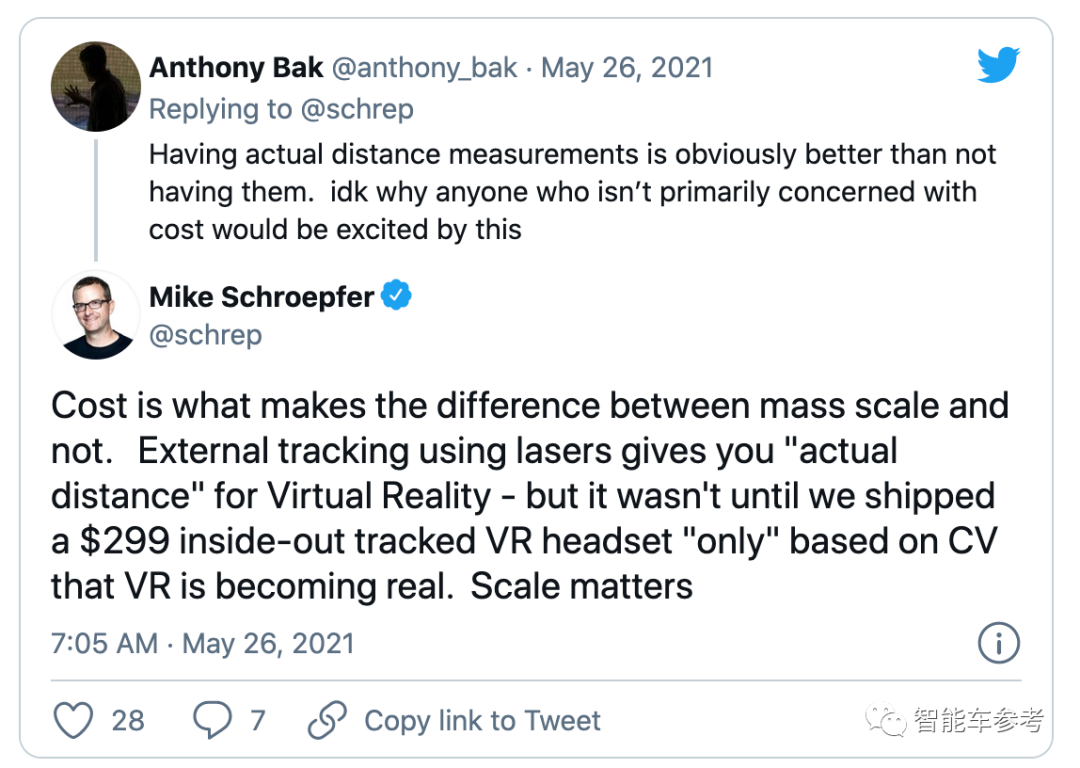The width and height of the screenshot is (1080, 768).
Task: Open the @schrep handle under Mike's name
Action: (x=206, y=335)
